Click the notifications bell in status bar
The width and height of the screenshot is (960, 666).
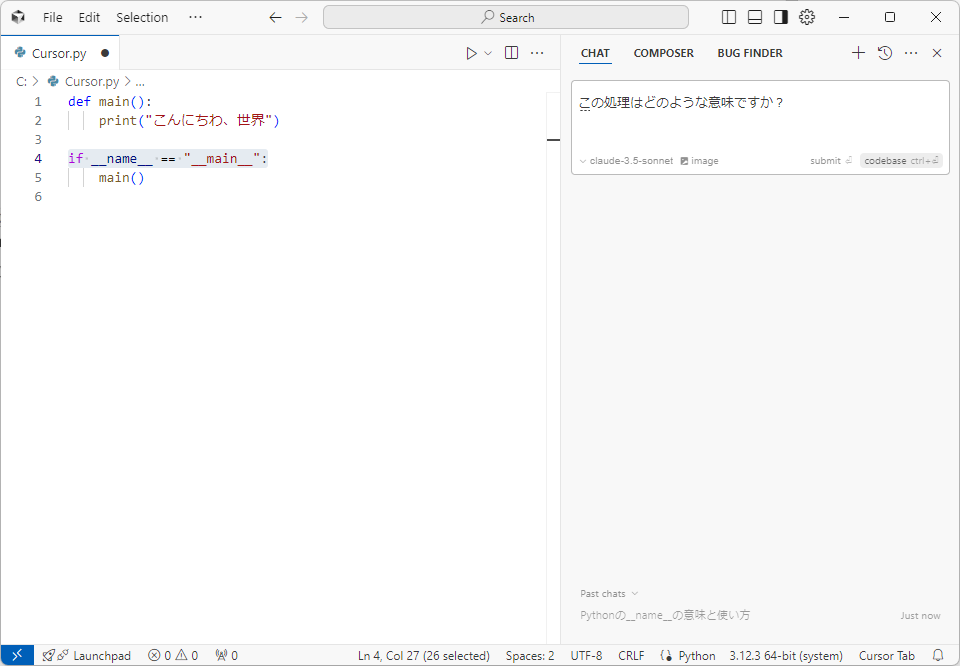(x=938, y=656)
